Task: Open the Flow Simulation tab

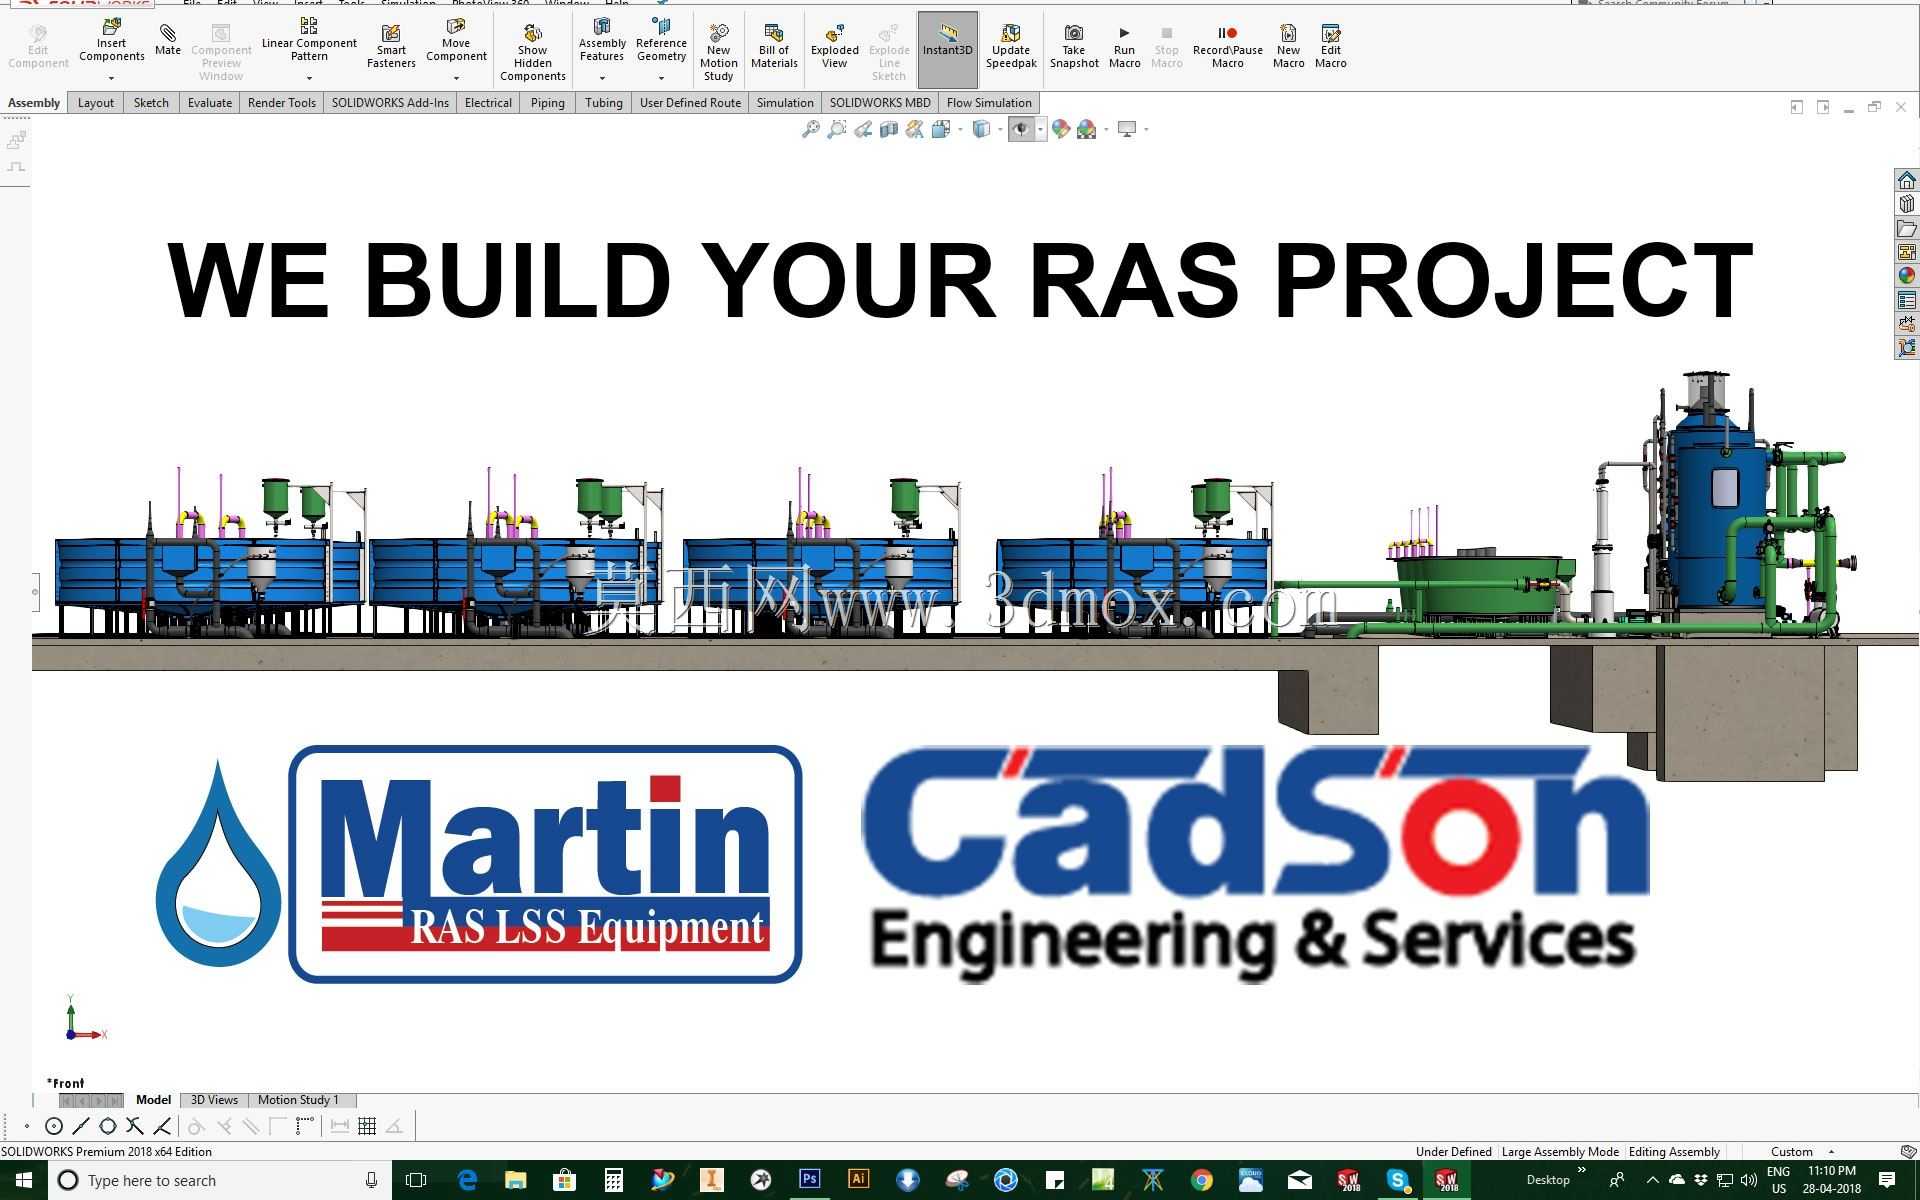Action: 988,103
